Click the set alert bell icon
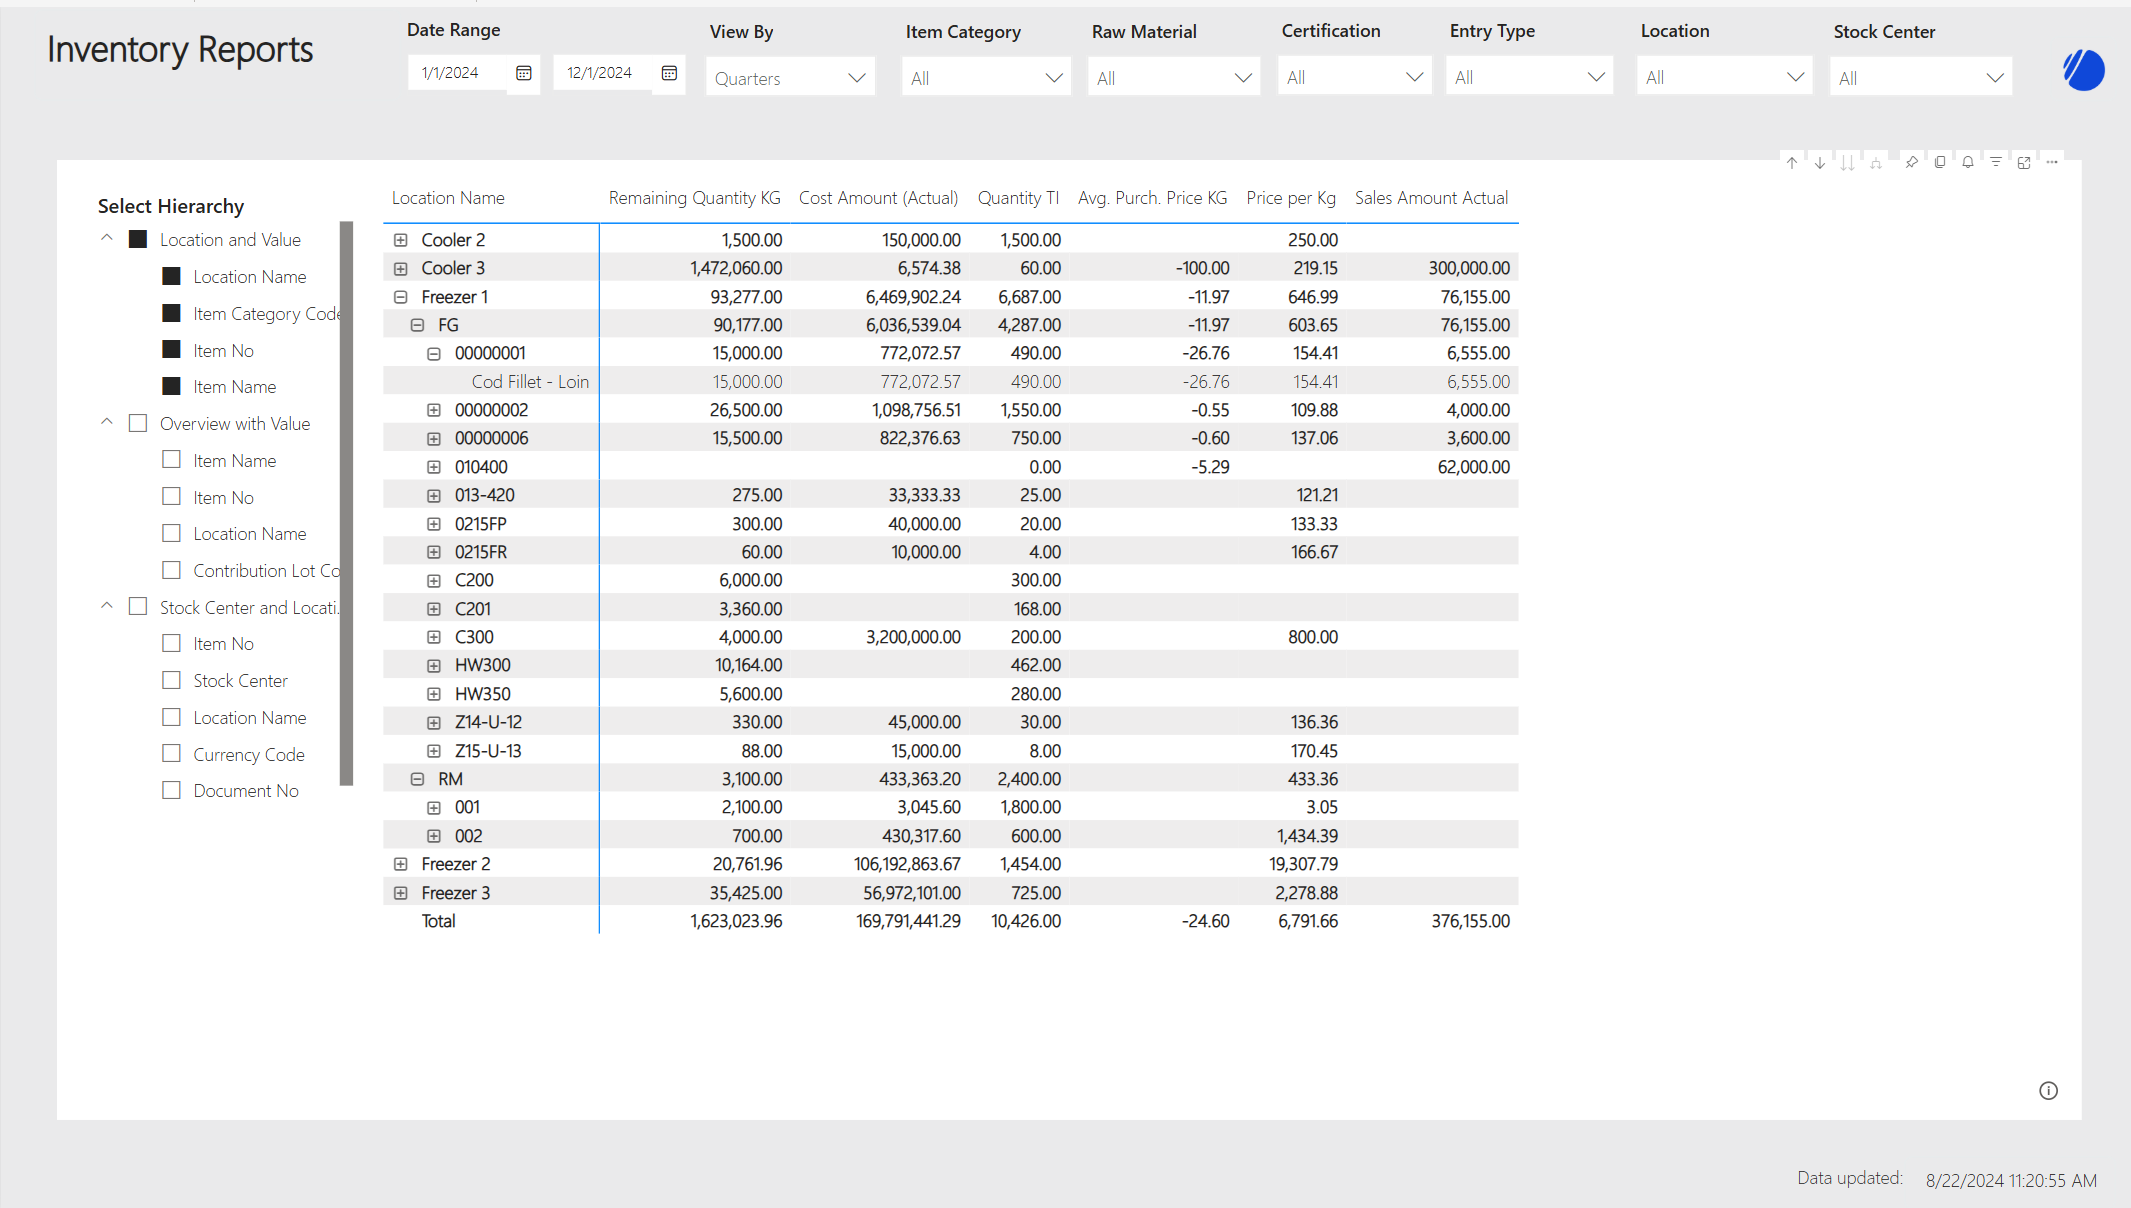The image size is (2131, 1208). click(1968, 162)
